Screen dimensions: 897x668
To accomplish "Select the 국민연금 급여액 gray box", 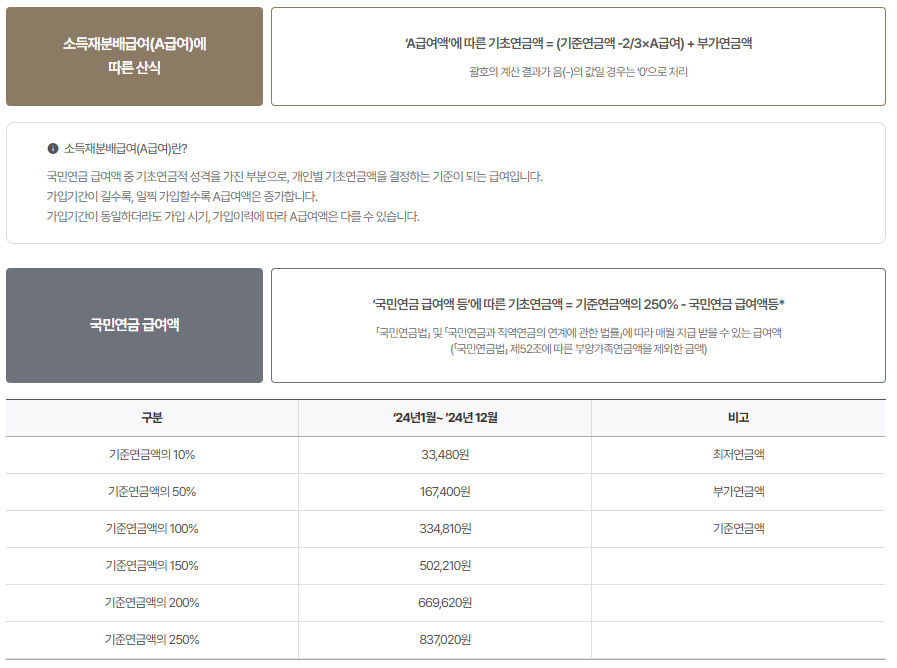I will (134, 325).
